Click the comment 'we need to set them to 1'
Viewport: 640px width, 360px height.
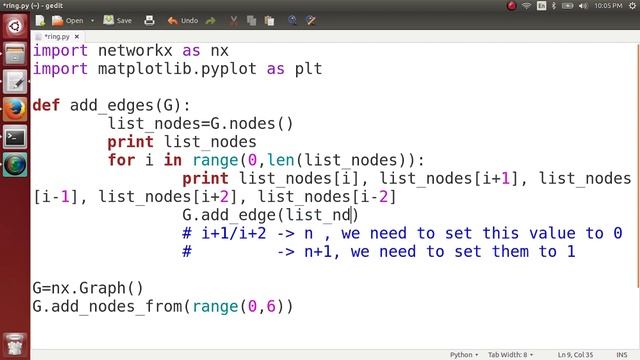point(463,251)
